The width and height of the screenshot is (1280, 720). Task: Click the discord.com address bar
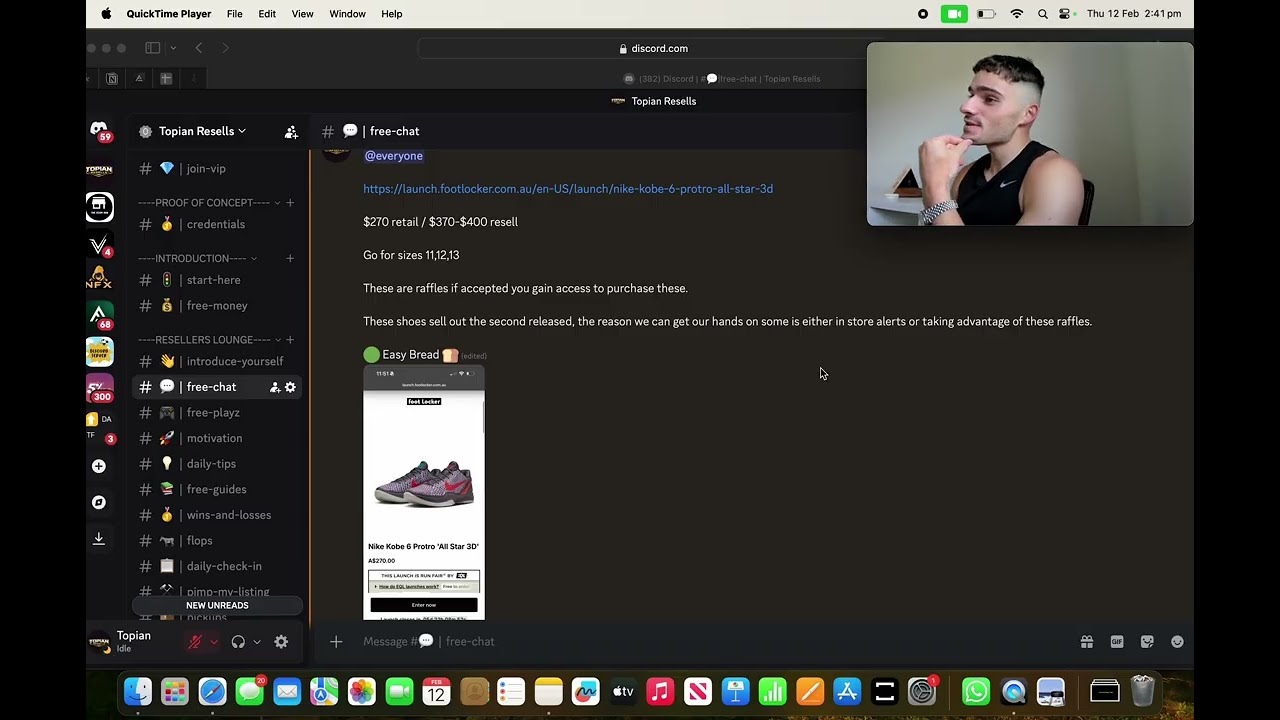[654, 48]
